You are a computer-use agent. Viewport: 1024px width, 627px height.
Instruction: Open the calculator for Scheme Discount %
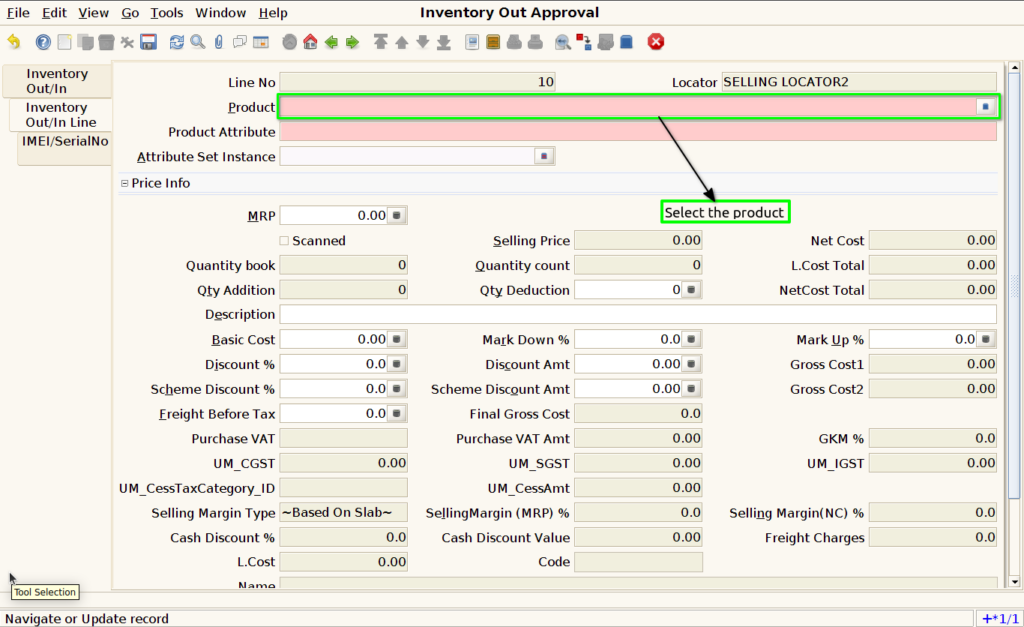[x=396, y=389]
